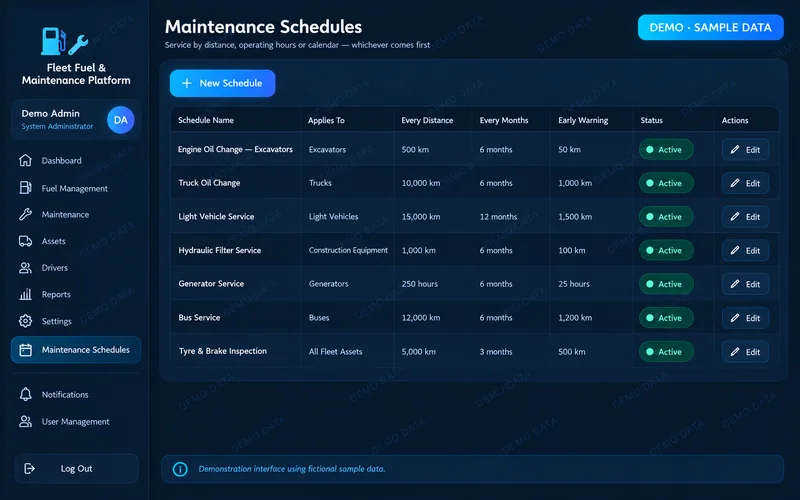Screen dimensions: 800x500
Task: Click the 'Construction Equipment' cell
Action: point(348,250)
